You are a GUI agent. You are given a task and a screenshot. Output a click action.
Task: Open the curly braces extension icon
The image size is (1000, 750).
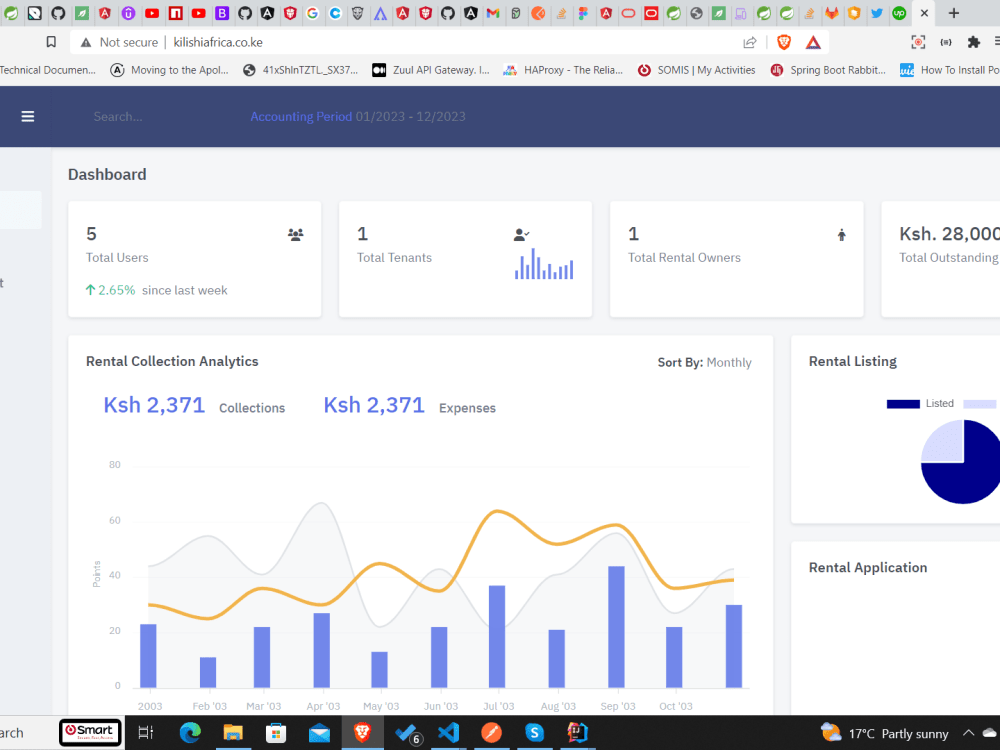(x=946, y=42)
